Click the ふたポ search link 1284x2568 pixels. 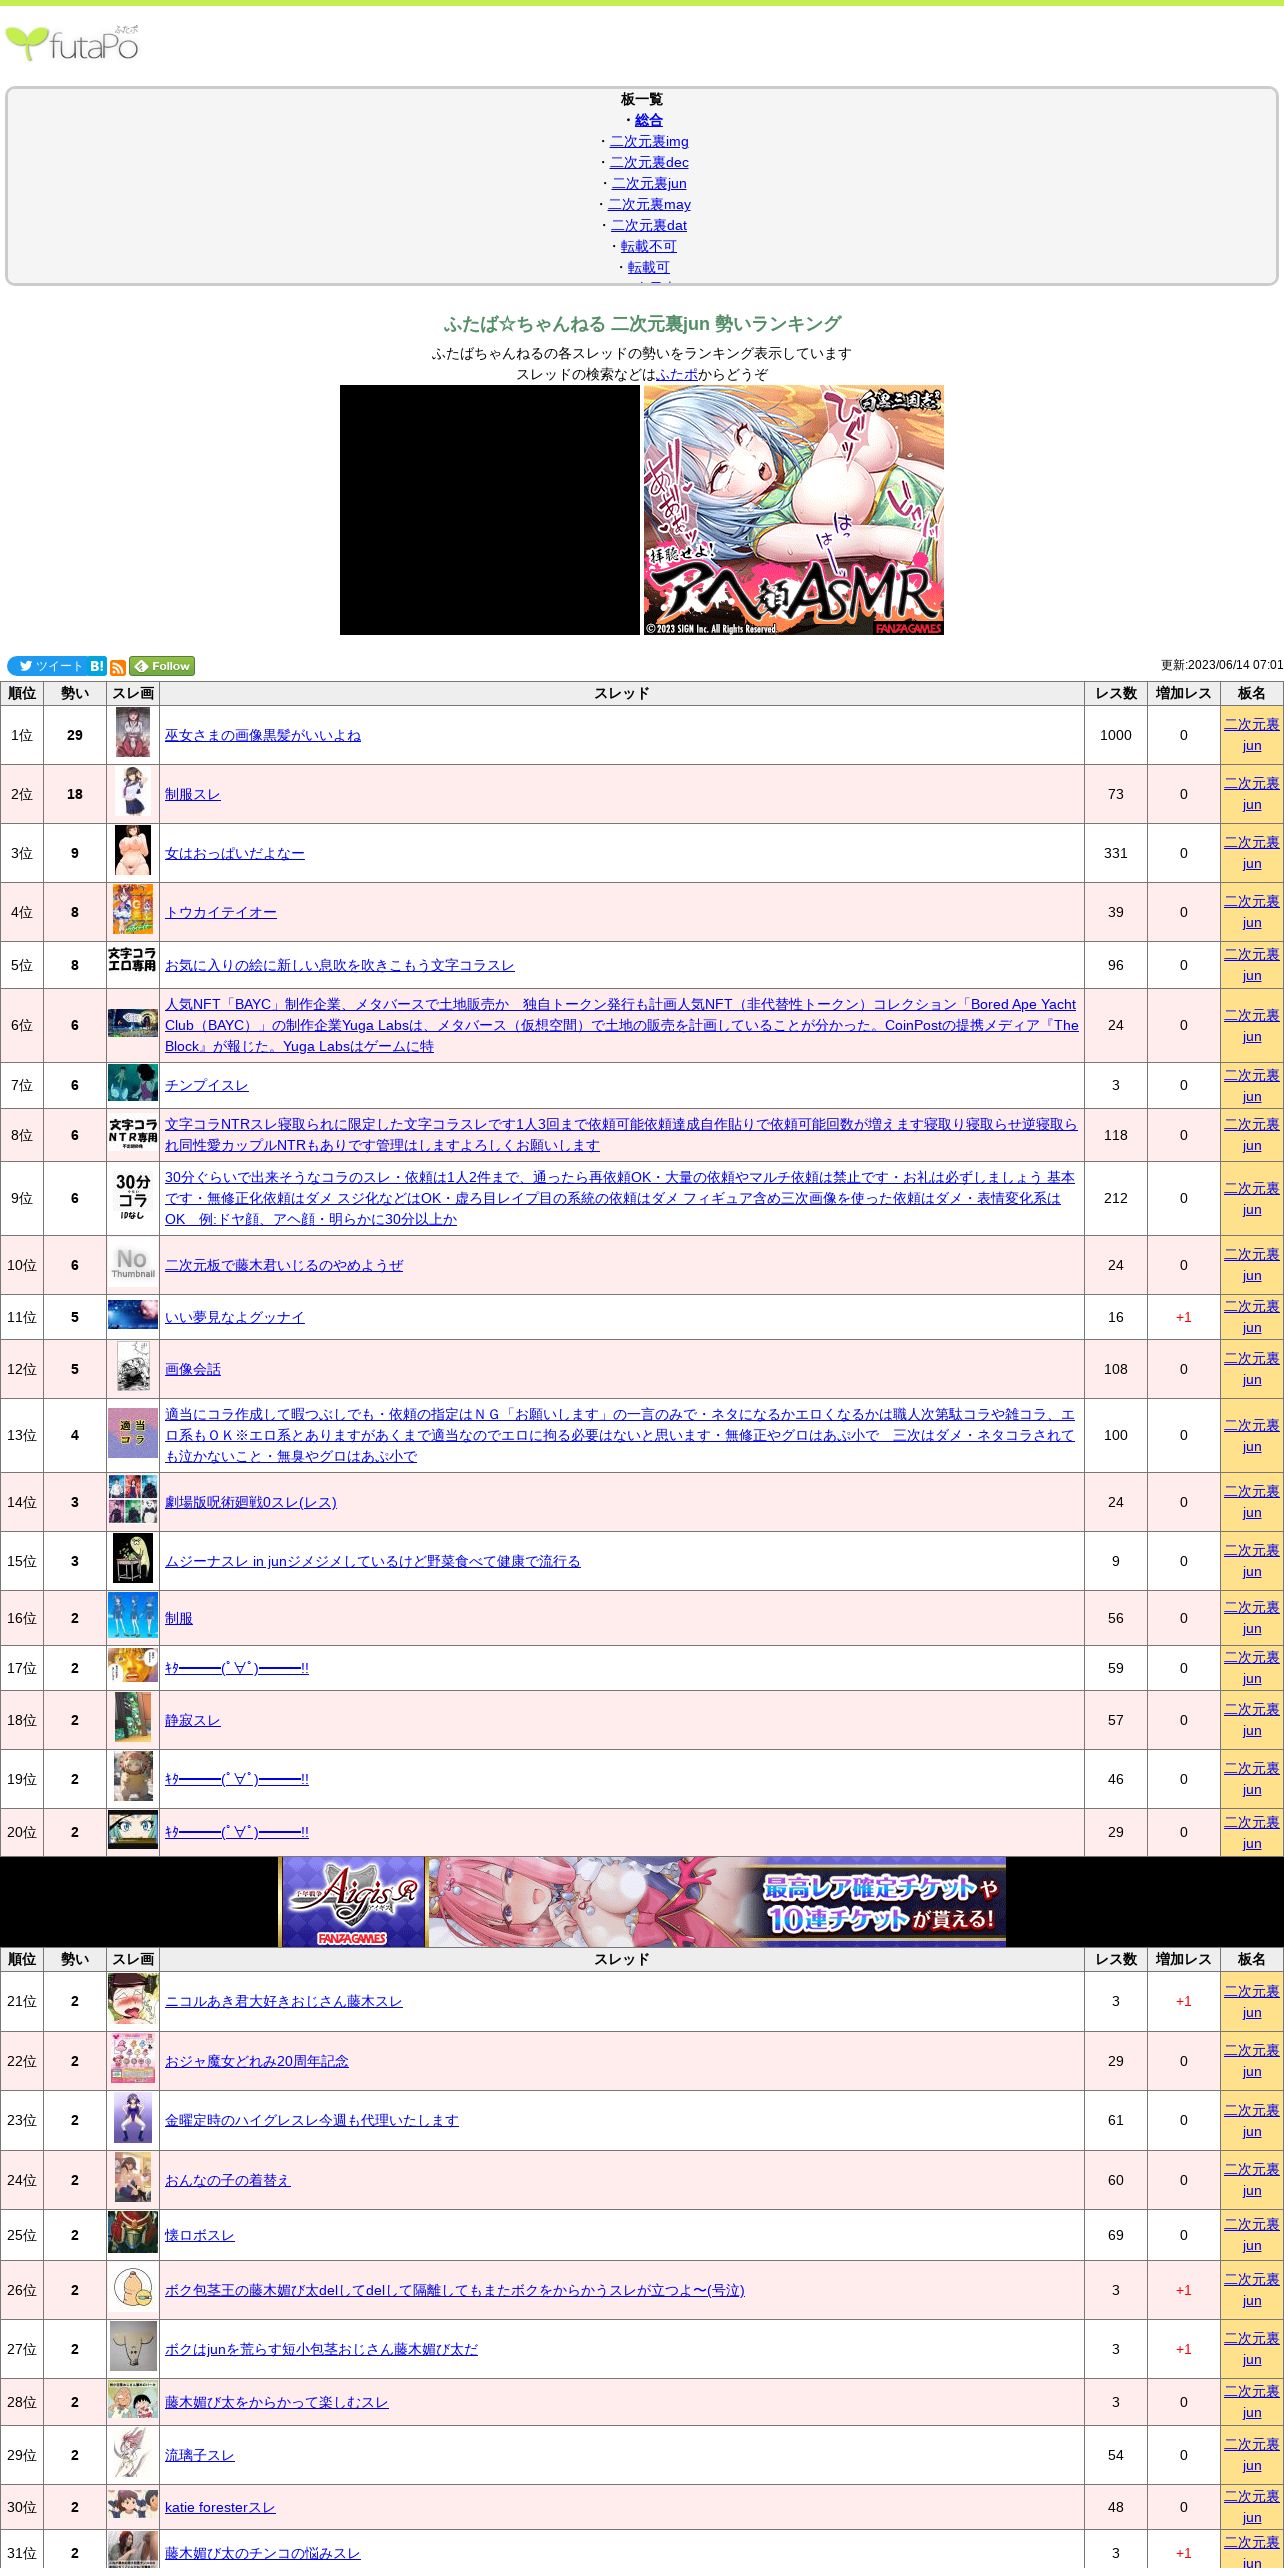677,374
